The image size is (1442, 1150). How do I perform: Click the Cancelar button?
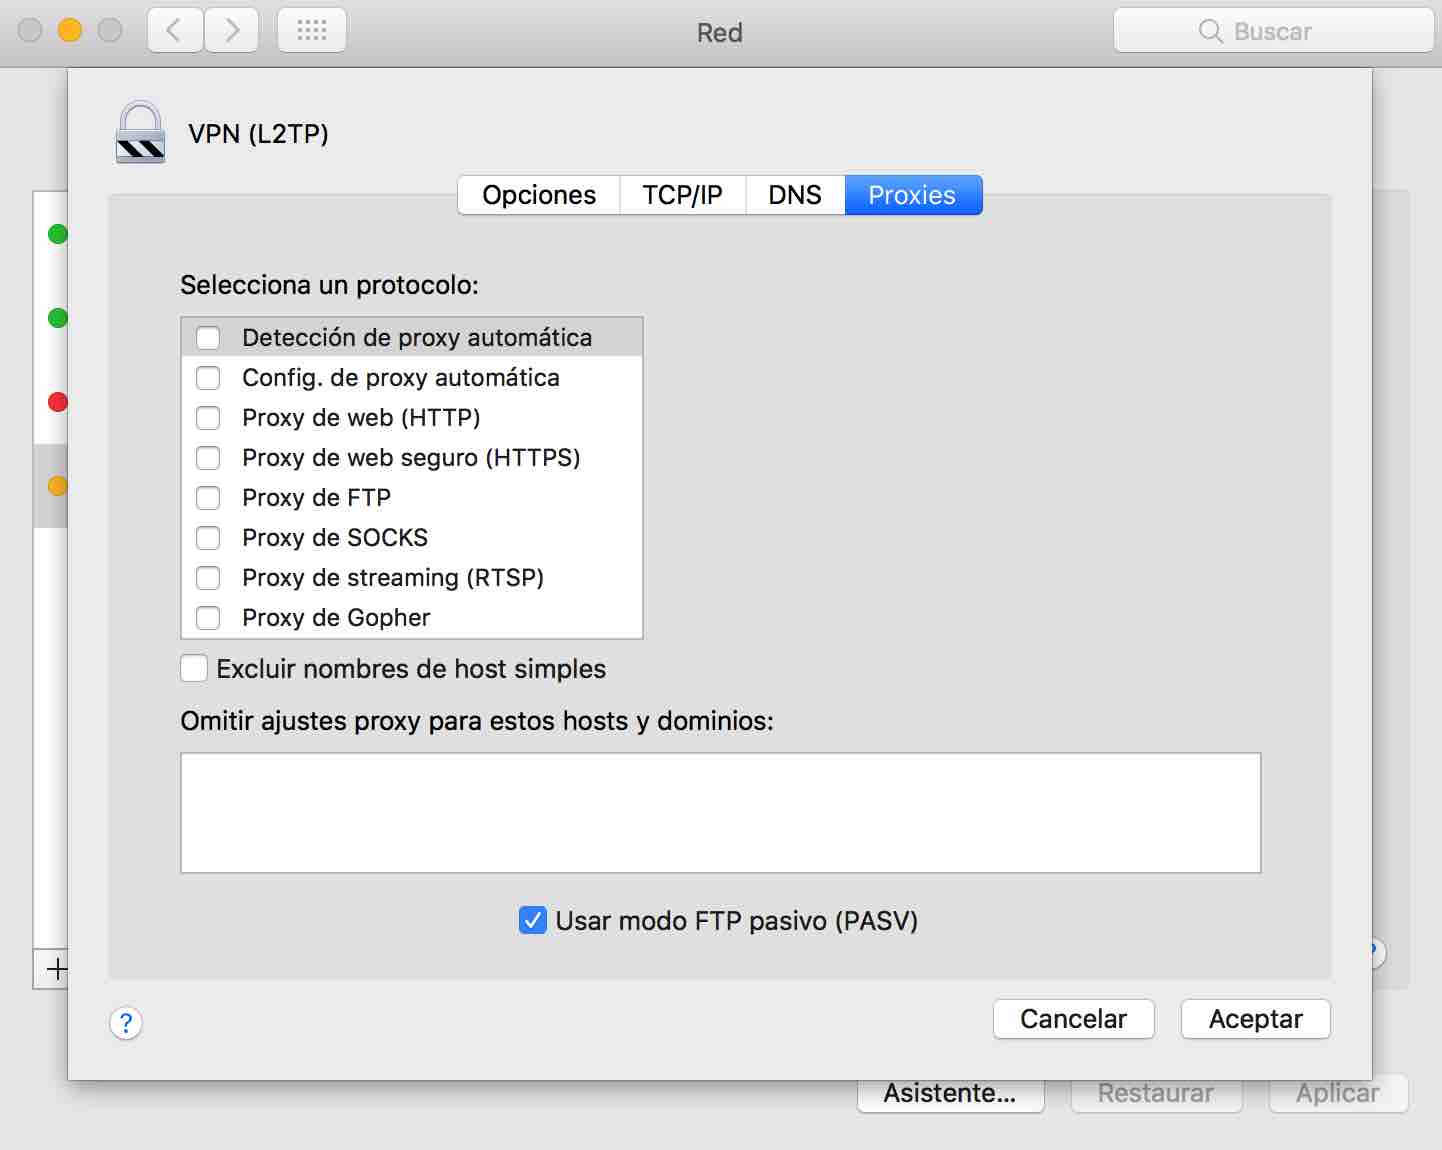[1073, 1019]
